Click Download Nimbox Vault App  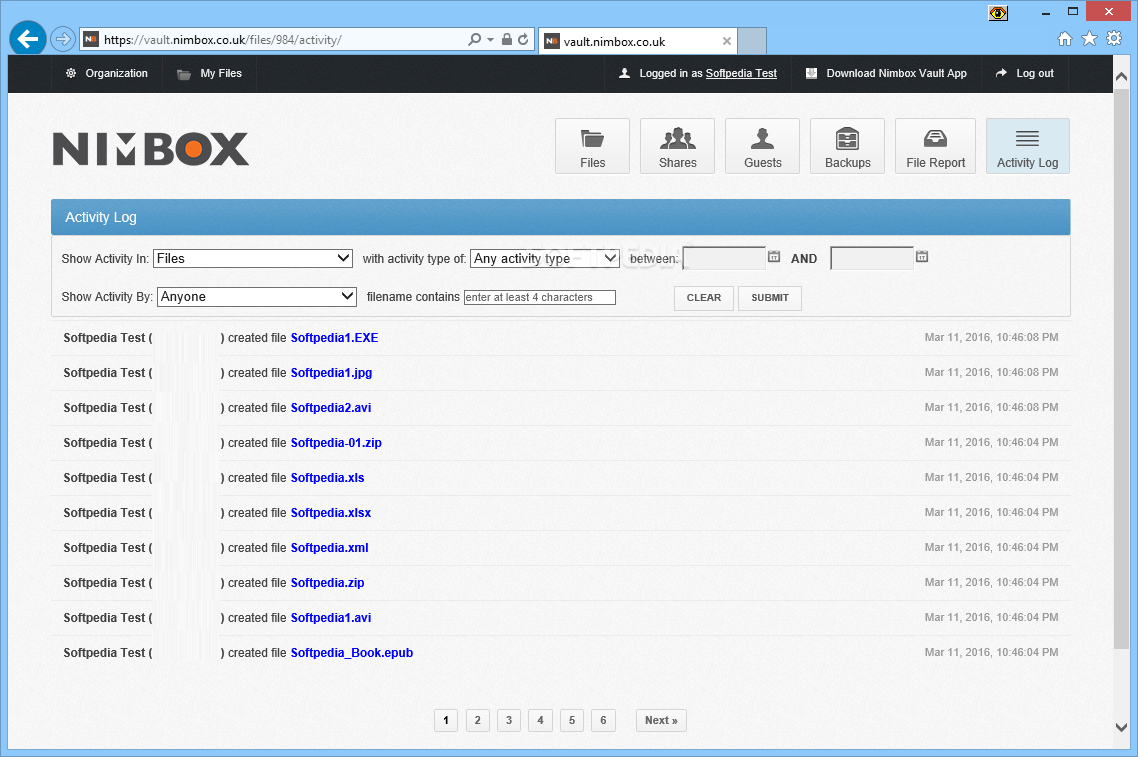pos(886,73)
